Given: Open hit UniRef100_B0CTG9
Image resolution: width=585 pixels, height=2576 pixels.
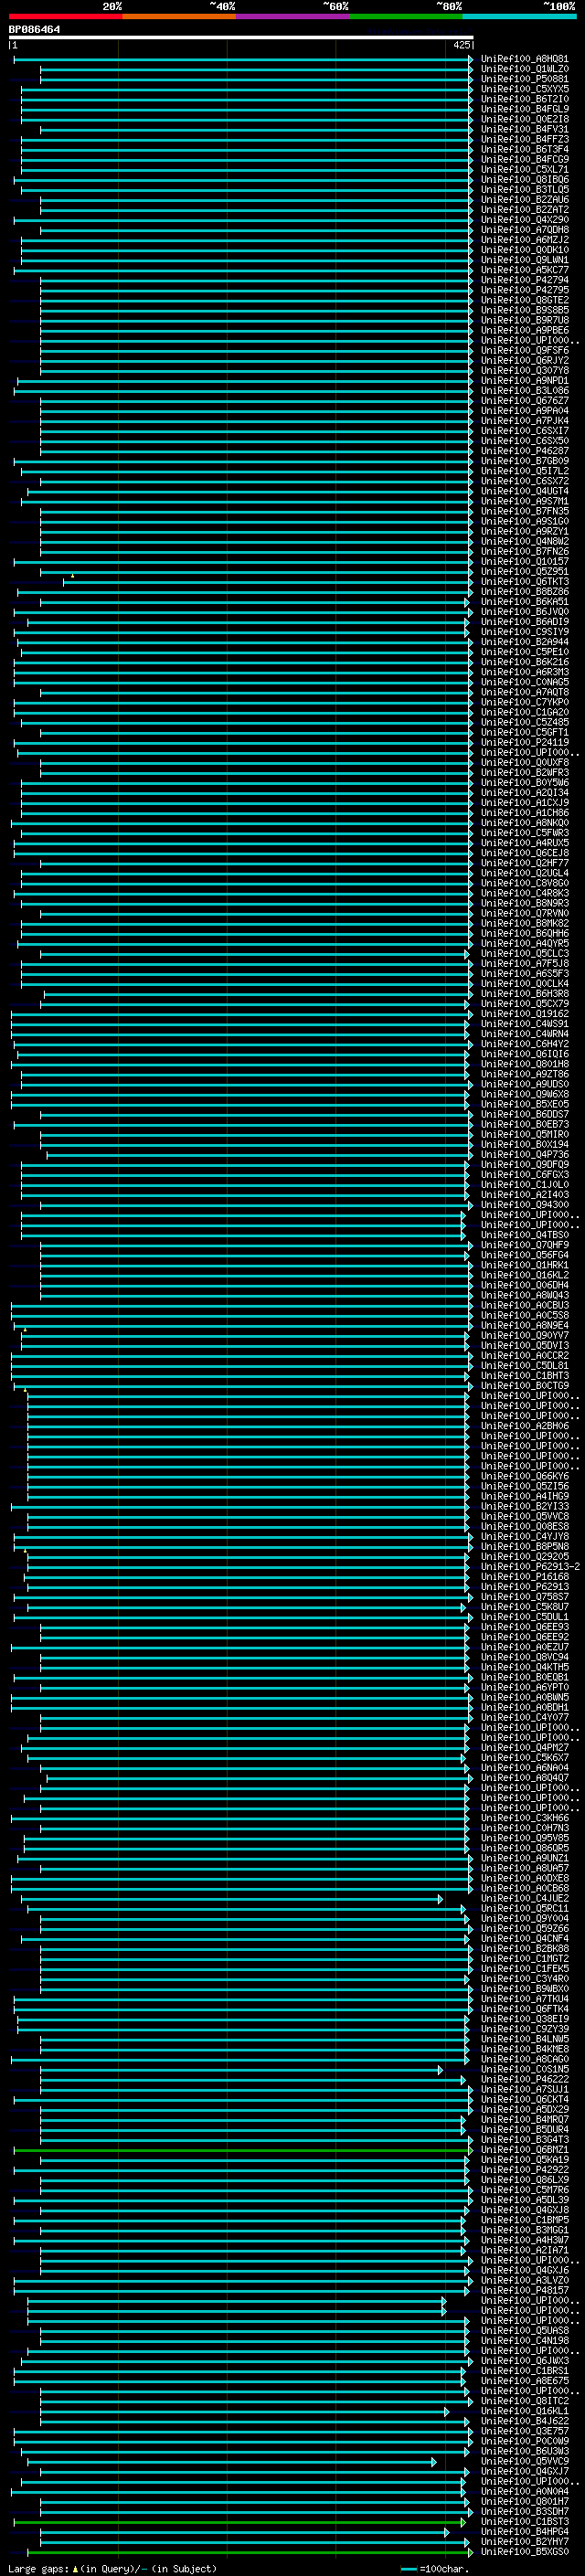Looking at the screenshot, I should 524,1386.
